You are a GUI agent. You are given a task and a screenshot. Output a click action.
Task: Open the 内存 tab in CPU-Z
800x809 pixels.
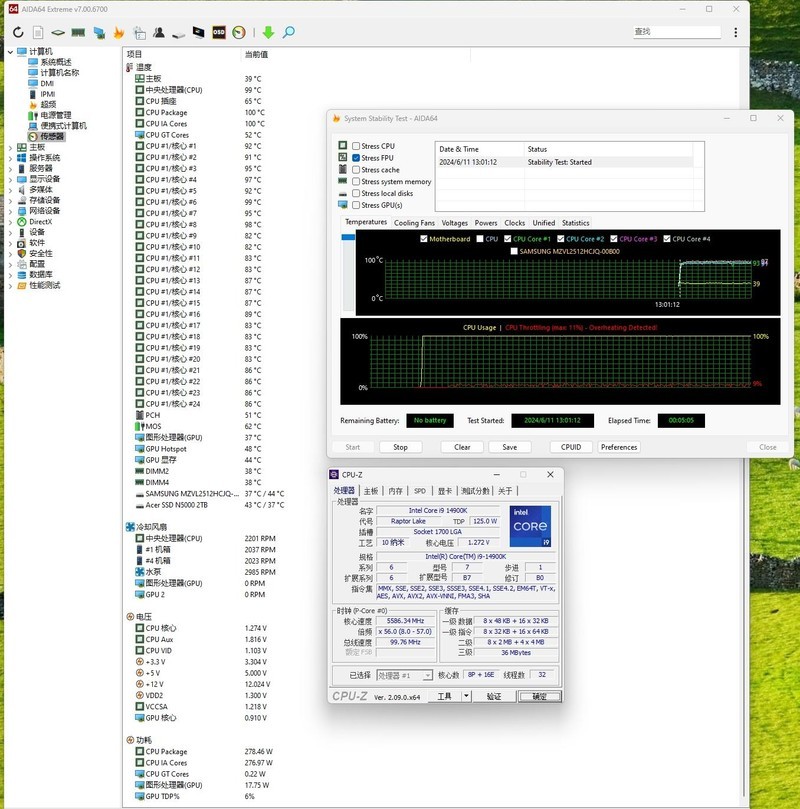click(x=395, y=491)
